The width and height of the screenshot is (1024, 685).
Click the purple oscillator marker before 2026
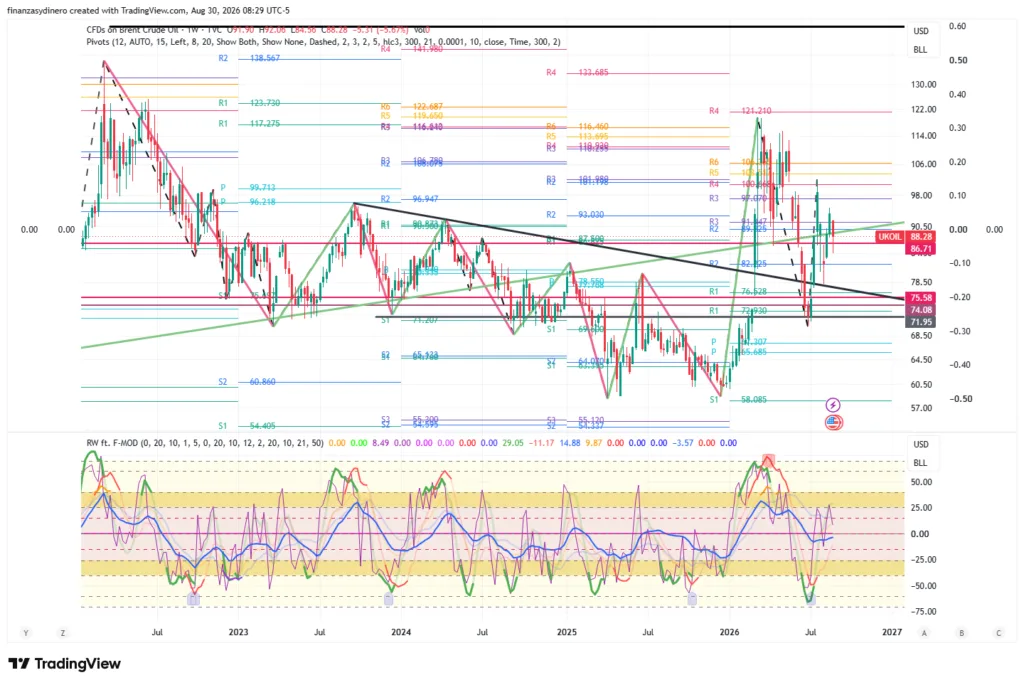click(692, 598)
